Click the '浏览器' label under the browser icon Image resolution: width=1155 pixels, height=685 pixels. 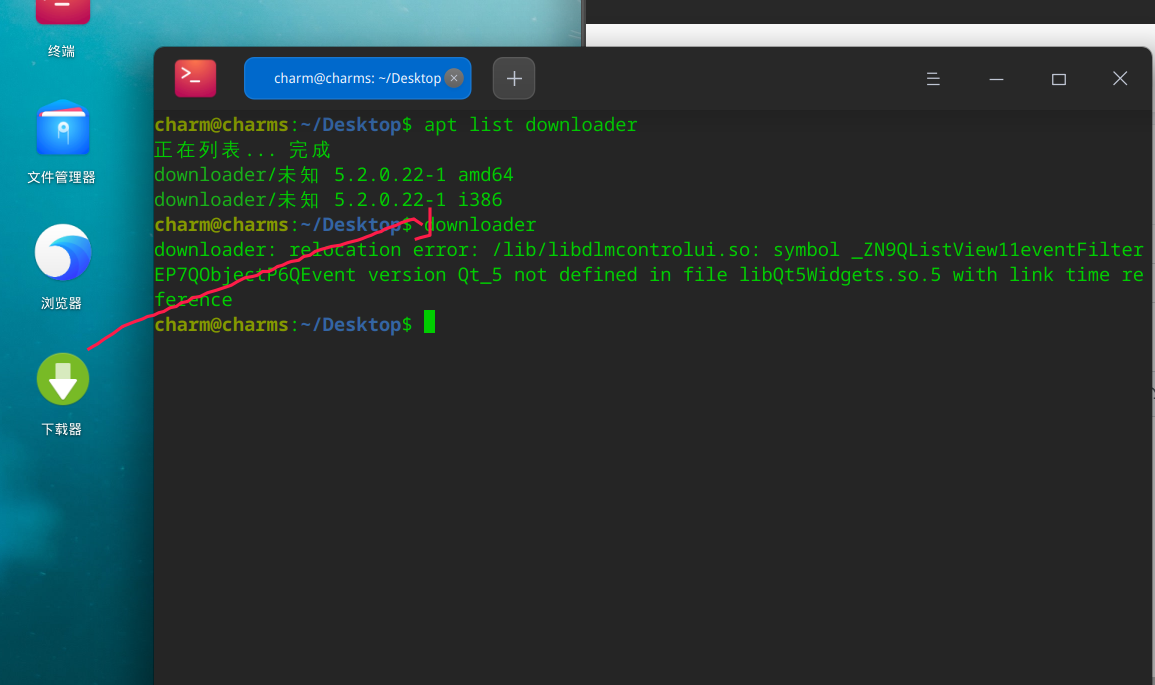point(62,303)
